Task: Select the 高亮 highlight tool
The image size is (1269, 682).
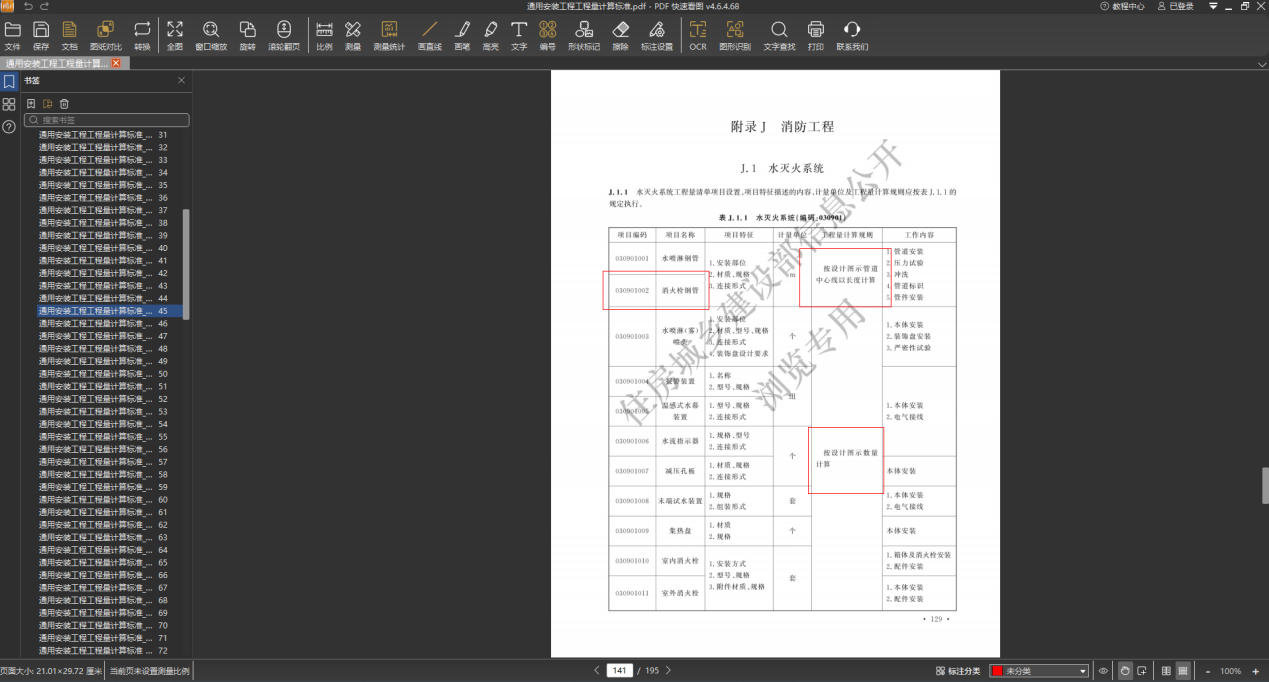Action: pyautogui.click(x=490, y=32)
